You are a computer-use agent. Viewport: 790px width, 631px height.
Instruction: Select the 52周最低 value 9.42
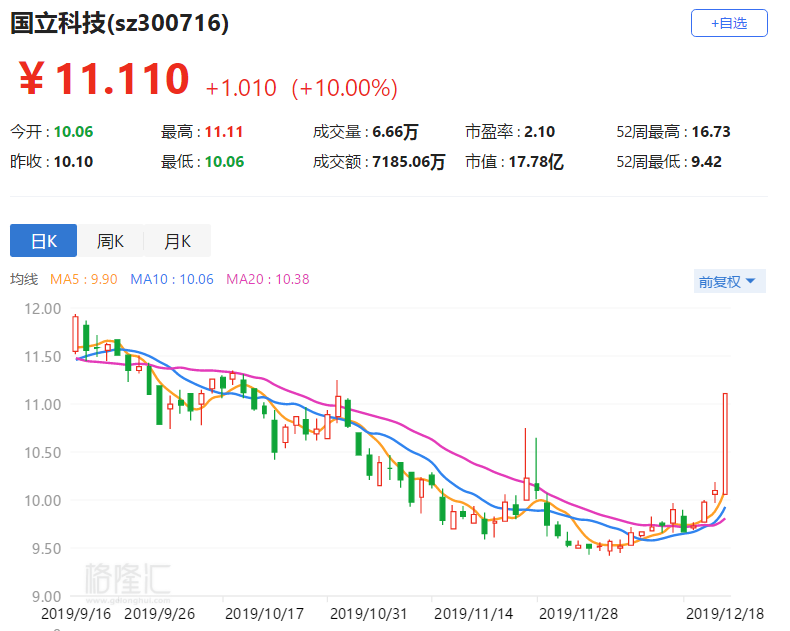706,162
